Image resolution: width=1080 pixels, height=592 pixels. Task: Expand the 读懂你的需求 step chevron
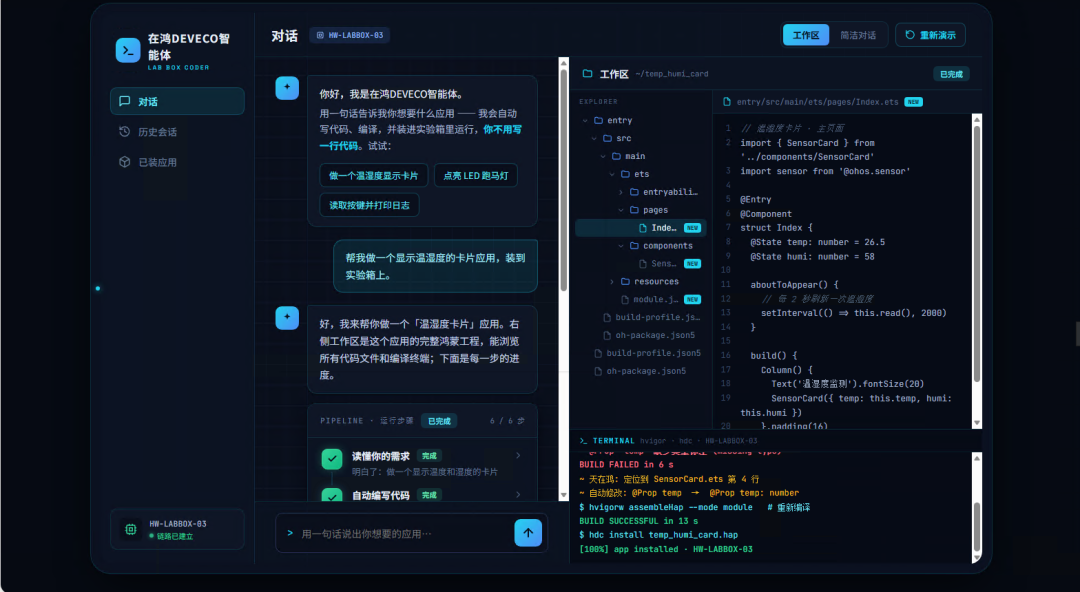pyautogui.click(x=518, y=456)
